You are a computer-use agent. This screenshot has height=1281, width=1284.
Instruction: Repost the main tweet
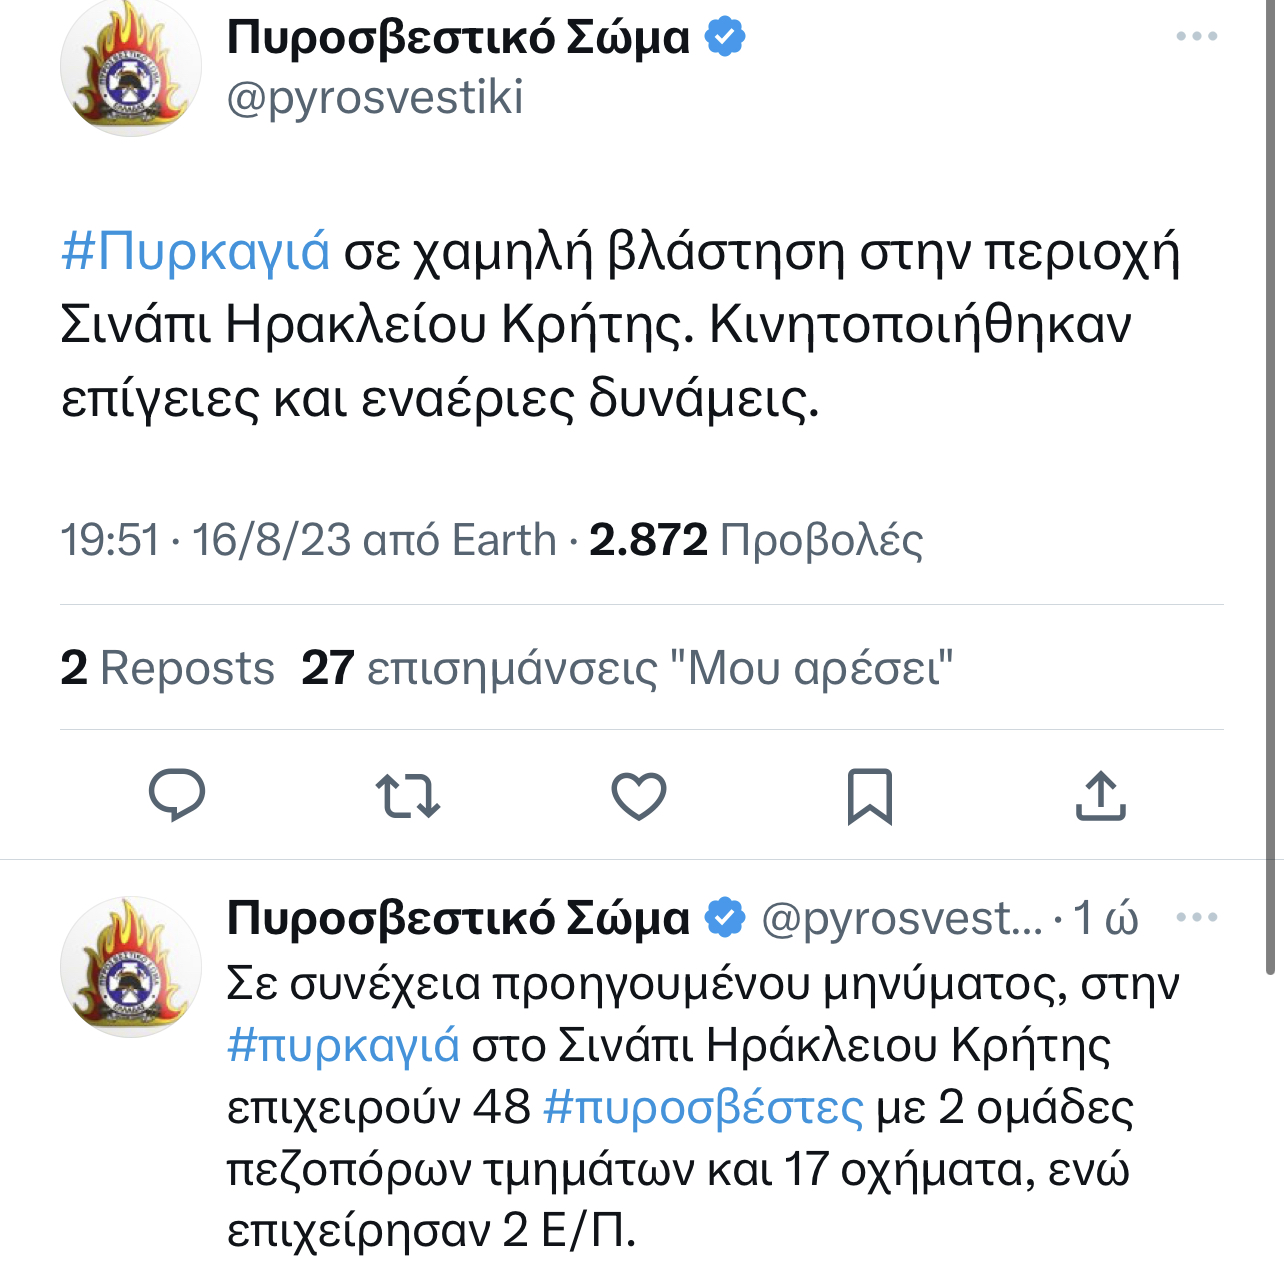[408, 797]
